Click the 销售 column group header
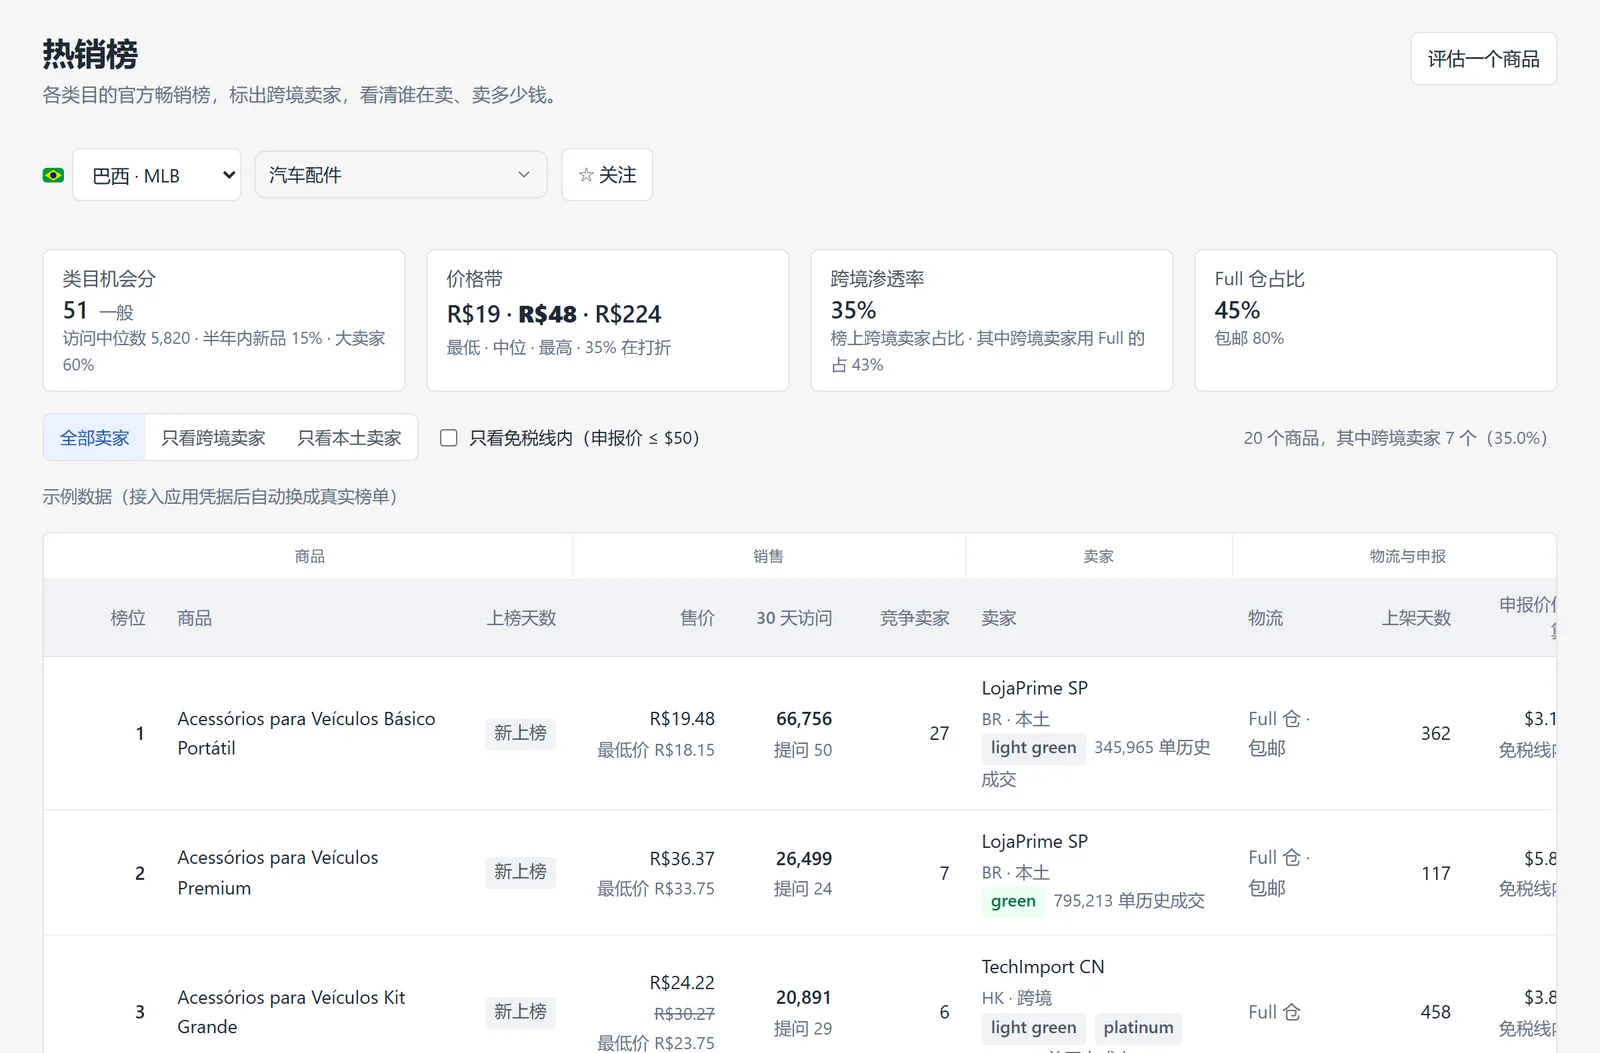1600x1053 pixels. click(x=768, y=556)
